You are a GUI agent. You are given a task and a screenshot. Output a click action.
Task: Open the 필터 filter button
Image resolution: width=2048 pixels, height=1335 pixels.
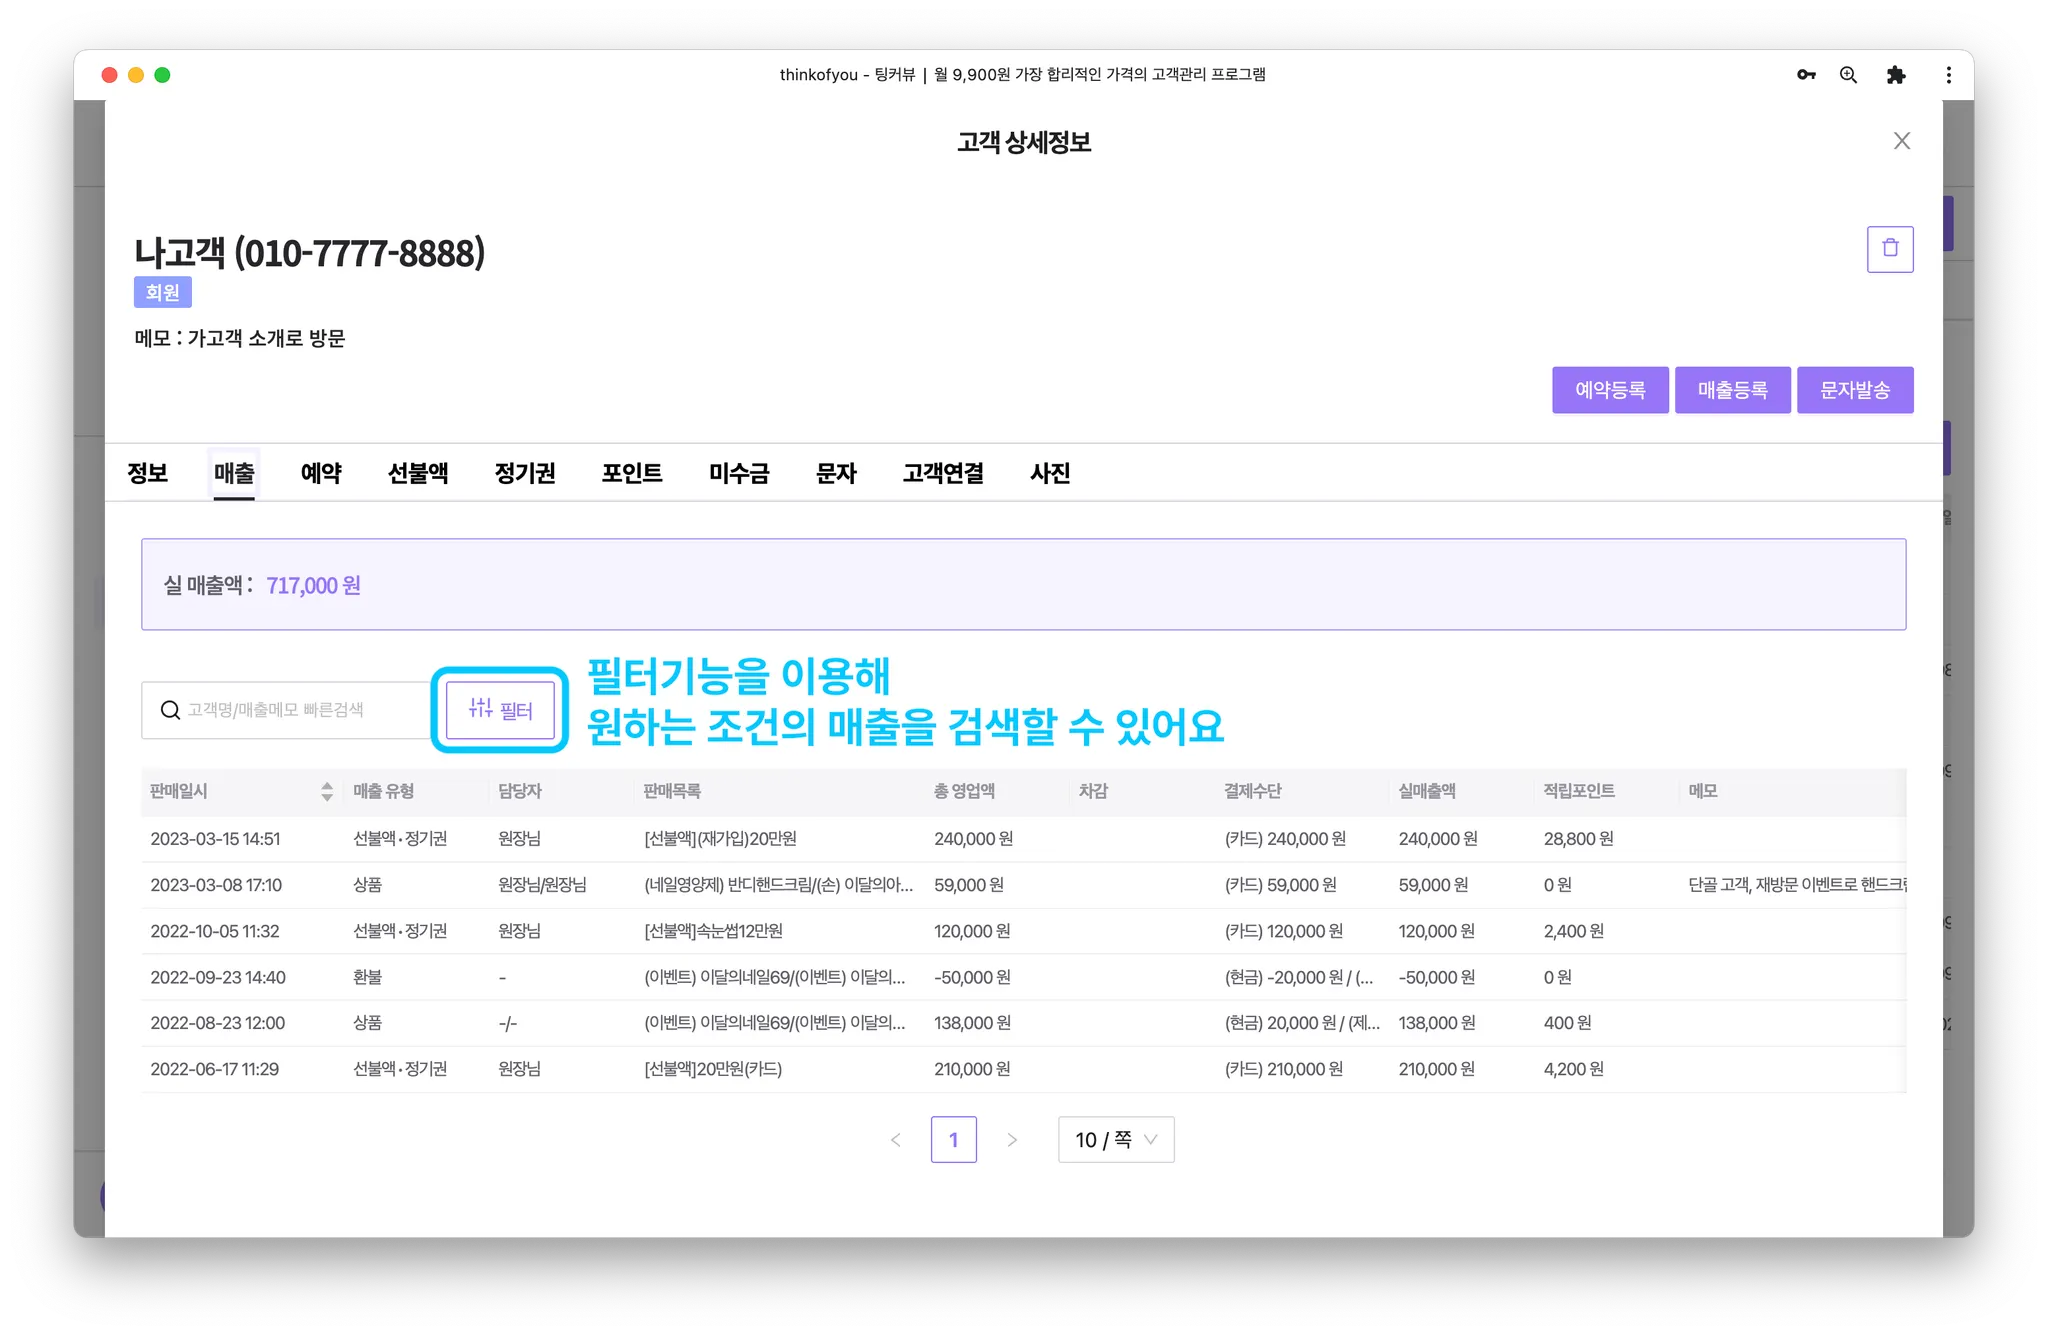tap(500, 710)
